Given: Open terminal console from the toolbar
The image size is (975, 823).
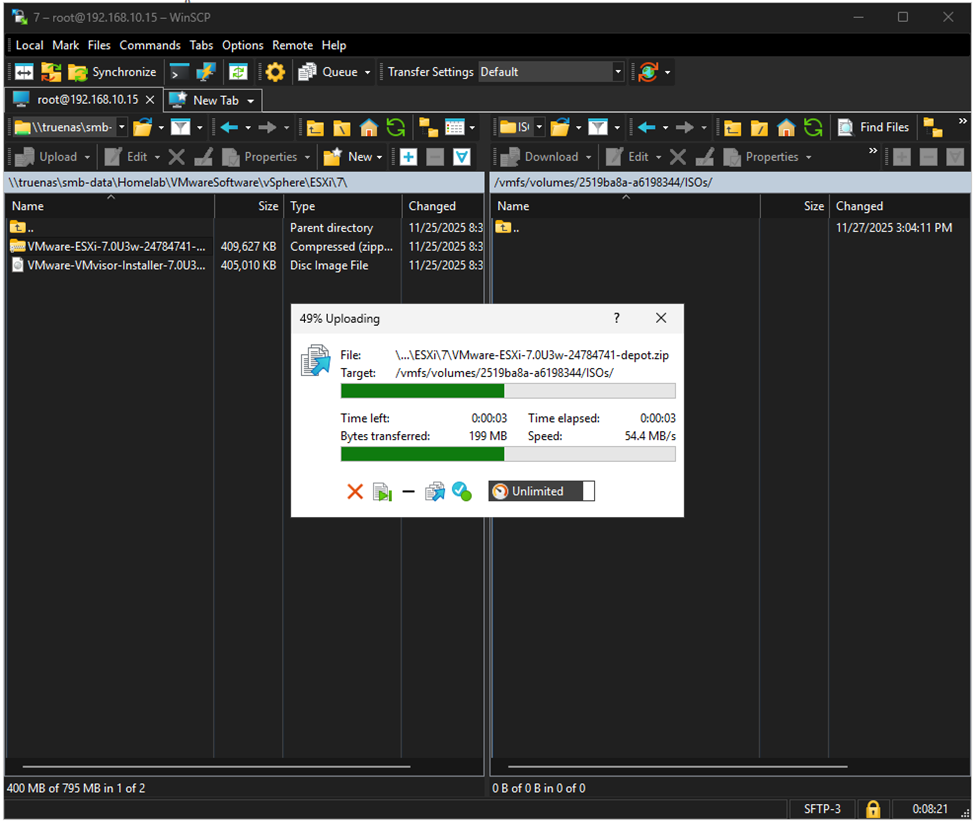Looking at the screenshot, I should [x=179, y=72].
